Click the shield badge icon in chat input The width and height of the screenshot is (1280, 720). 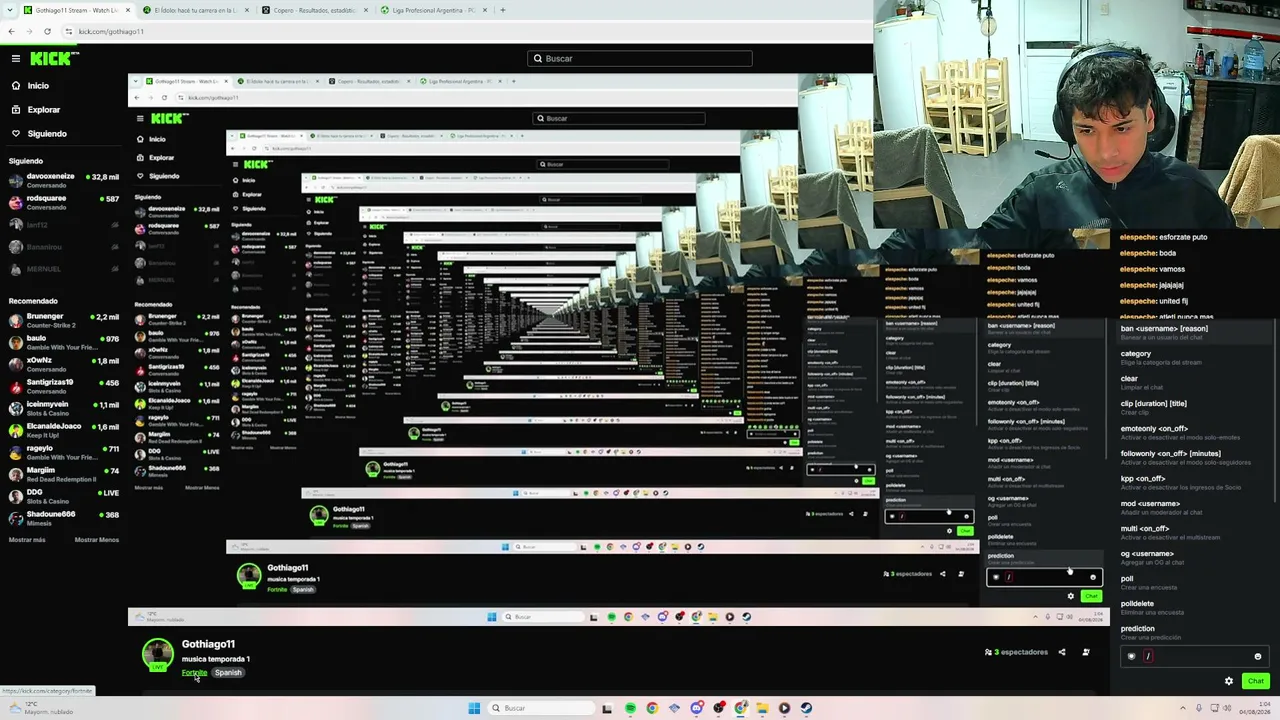pos(1132,657)
